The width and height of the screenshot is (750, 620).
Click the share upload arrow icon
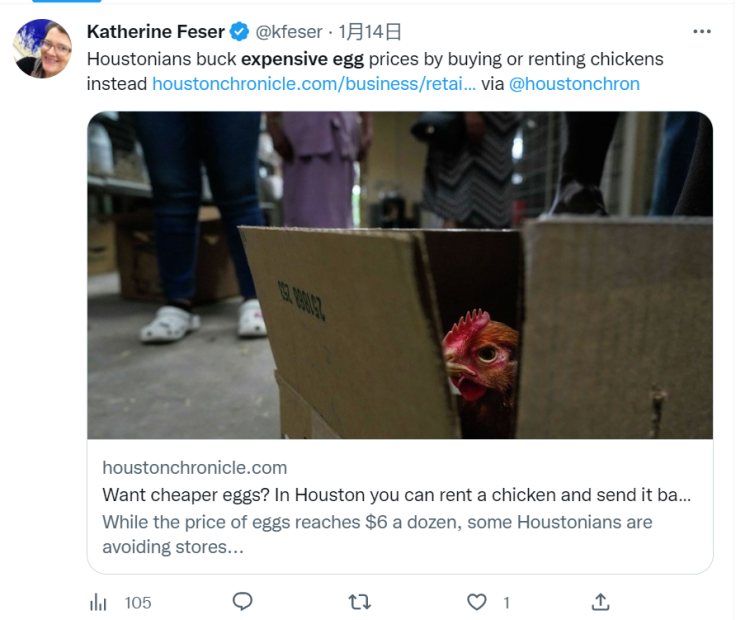[x=600, y=601]
